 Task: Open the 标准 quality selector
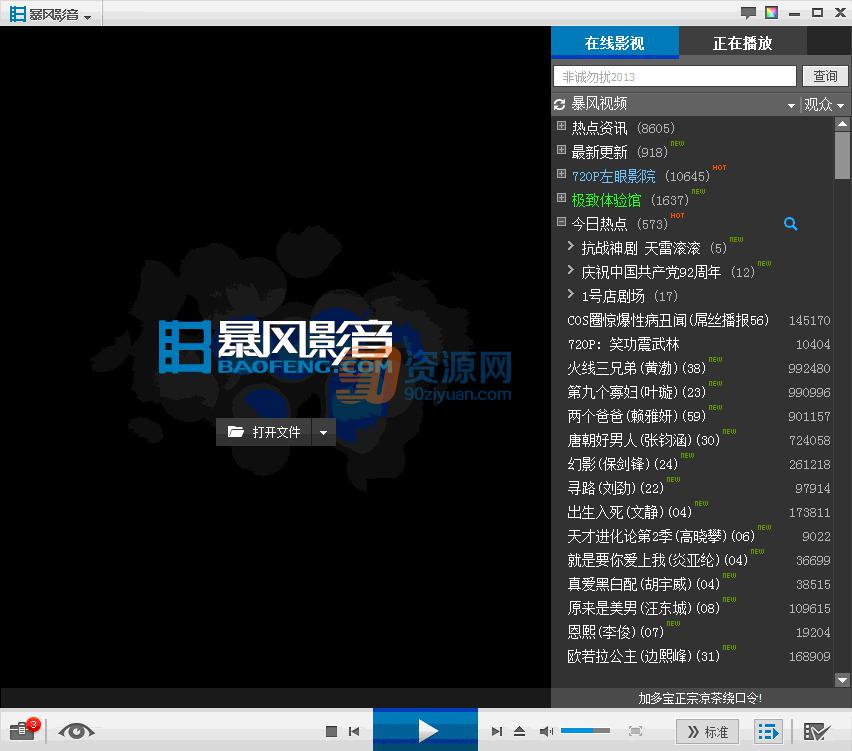click(707, 731)
